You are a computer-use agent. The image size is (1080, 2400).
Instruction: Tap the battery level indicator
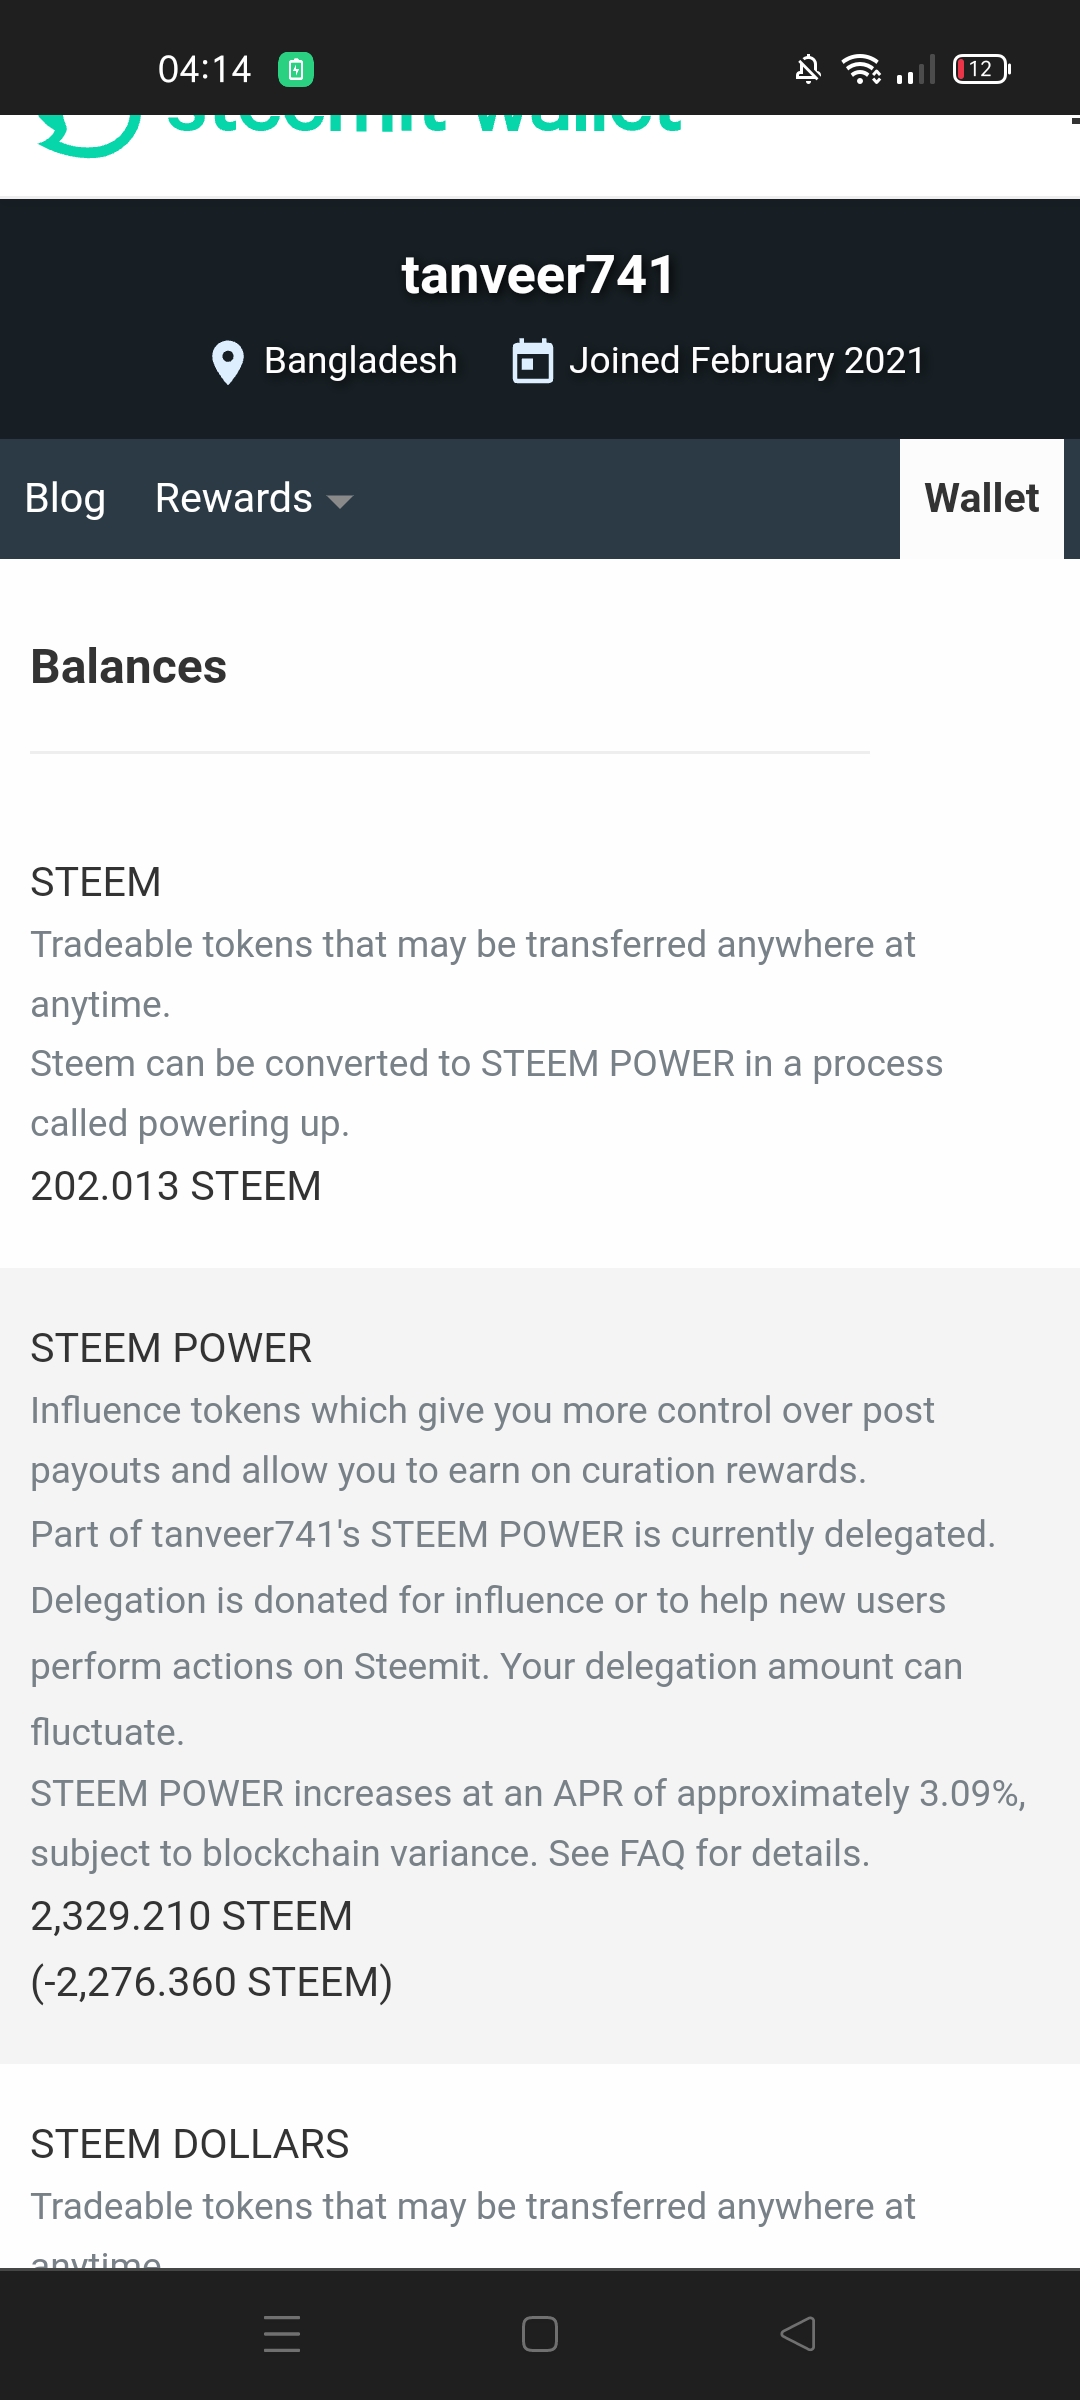pos(981,69)
